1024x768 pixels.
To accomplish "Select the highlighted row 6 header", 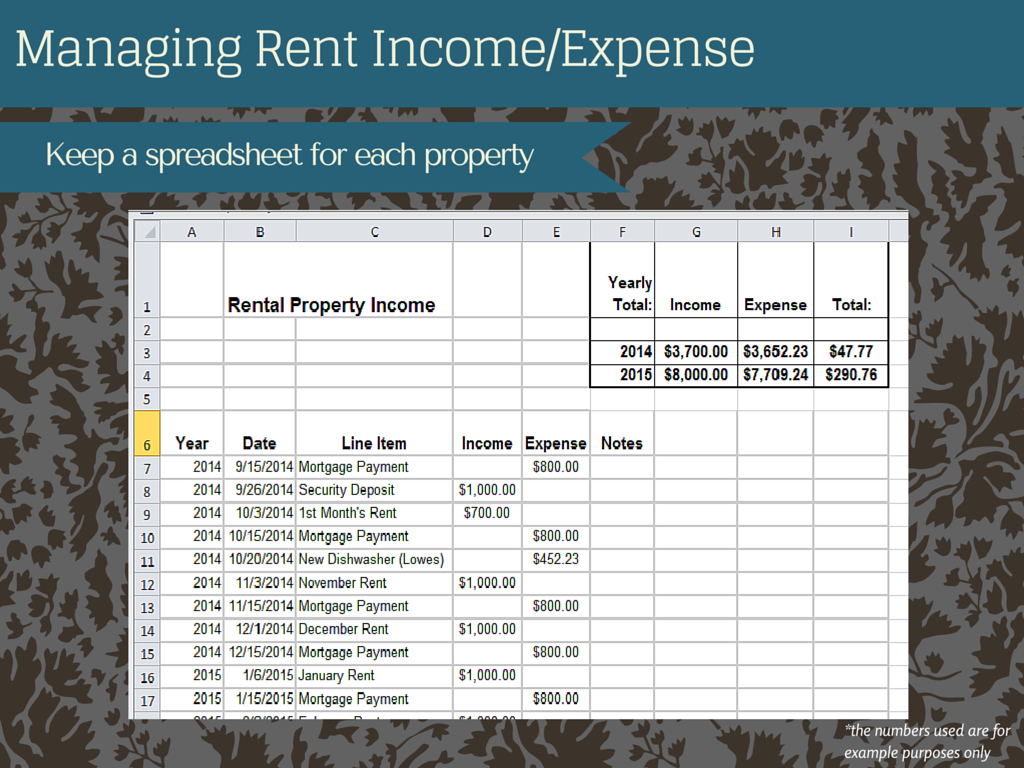I will coord(147,443).
